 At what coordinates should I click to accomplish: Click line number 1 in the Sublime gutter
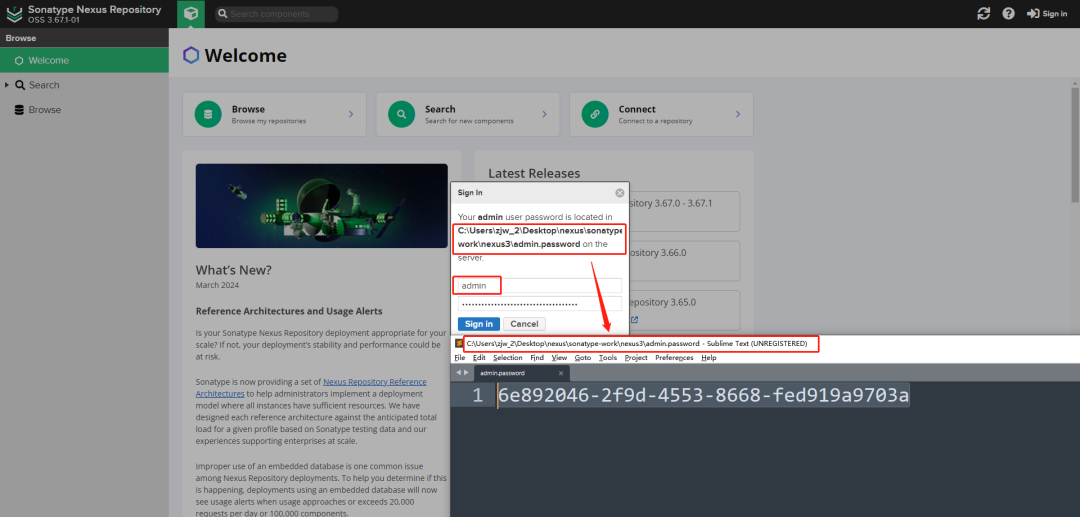click(477, 396)
